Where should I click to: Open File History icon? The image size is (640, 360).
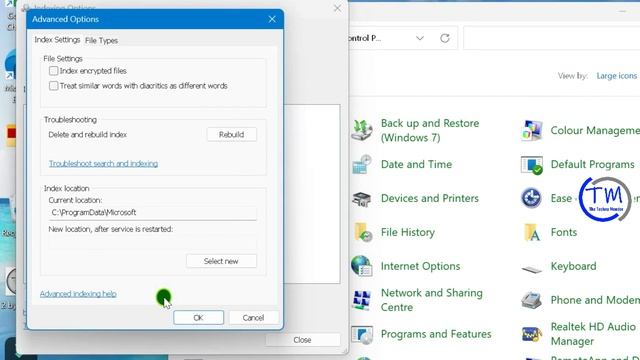pyautogui.click(x=363, y=232)
